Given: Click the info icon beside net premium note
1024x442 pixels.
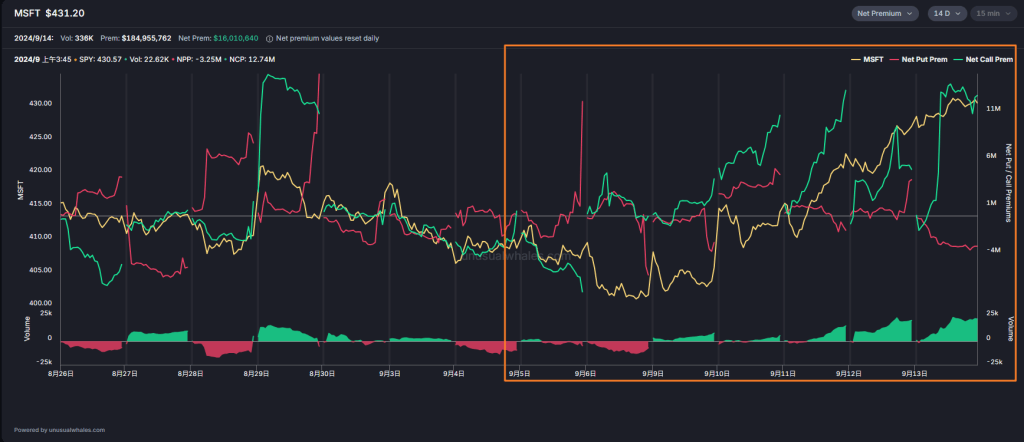Looking at the screenshot, I should tap(268, 38).
